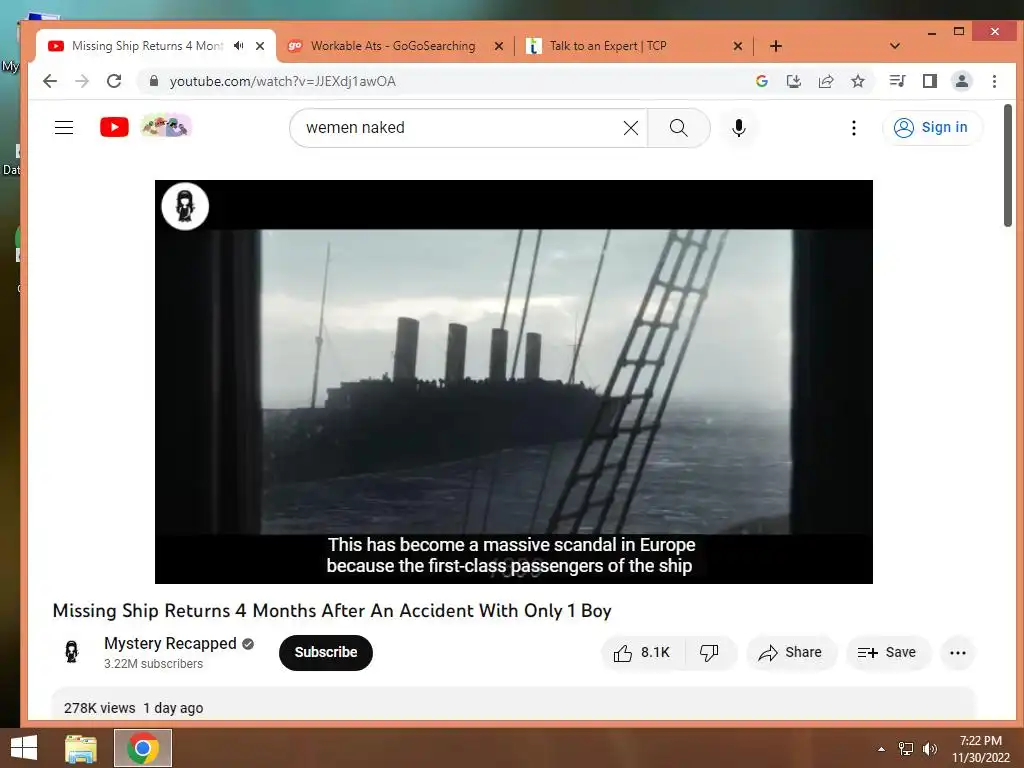Go back in browser history
Image resolution: width=1024 pixels, height=768 pixels.
(50, 81)
